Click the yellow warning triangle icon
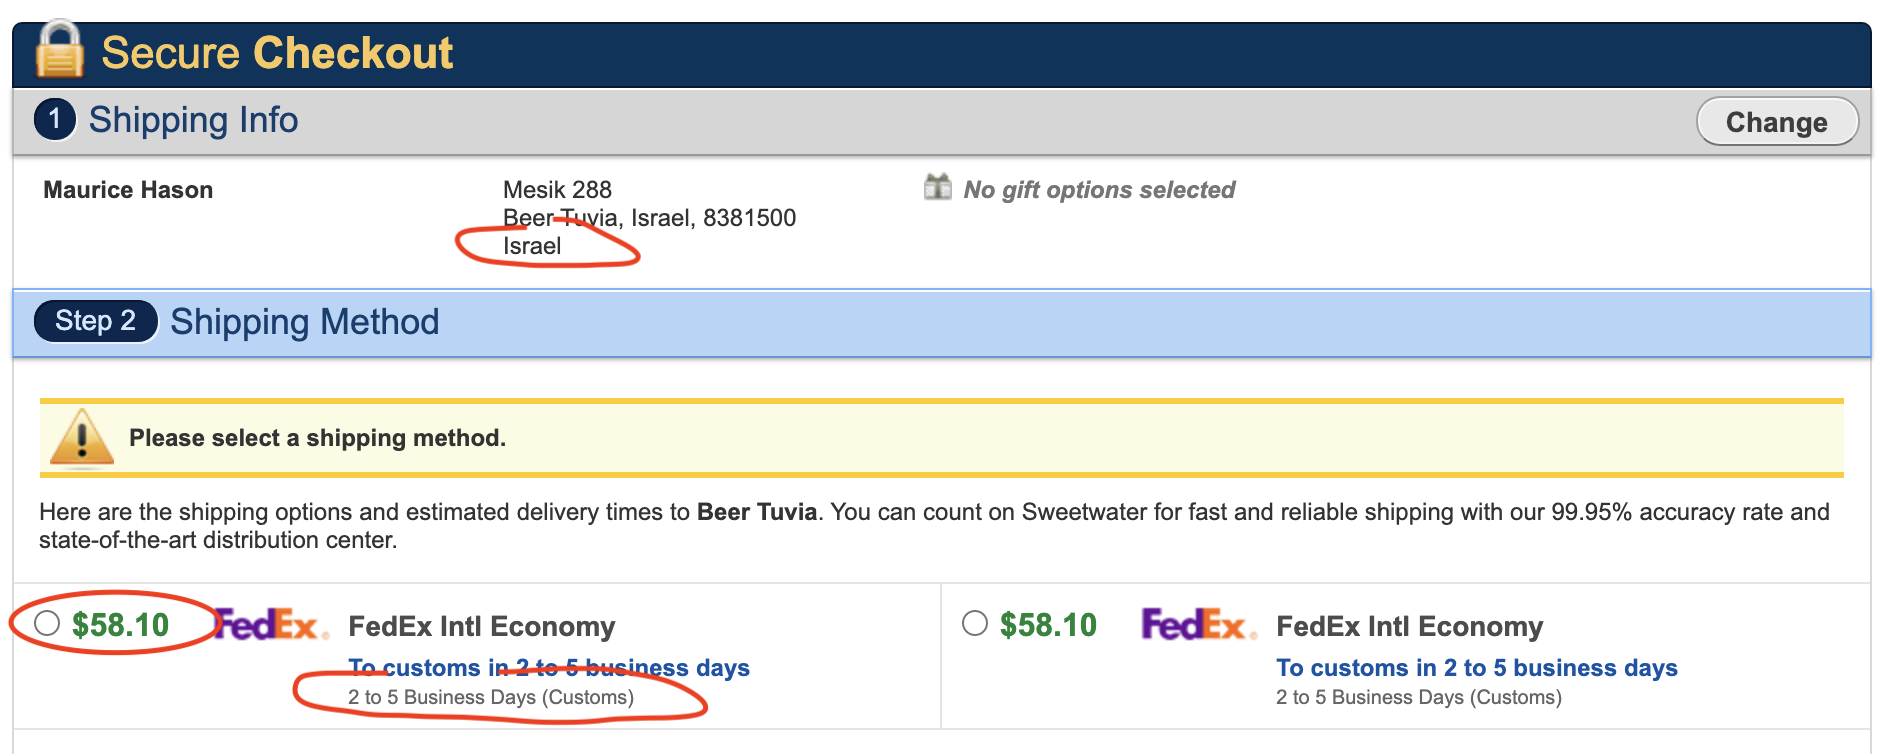 [81, 438]
